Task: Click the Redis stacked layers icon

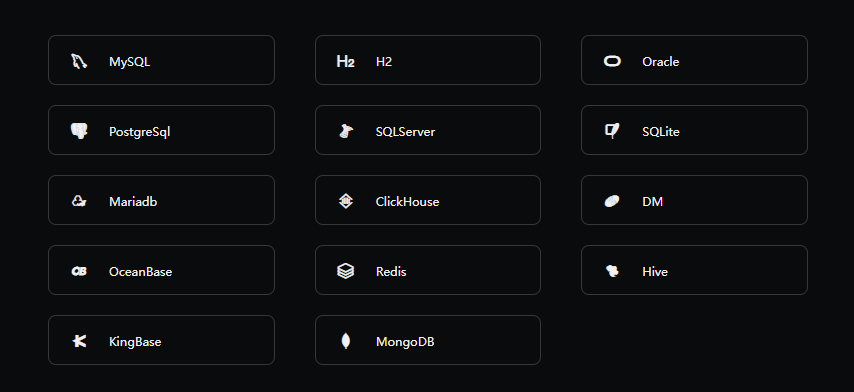Action: (x=345, y=271)
